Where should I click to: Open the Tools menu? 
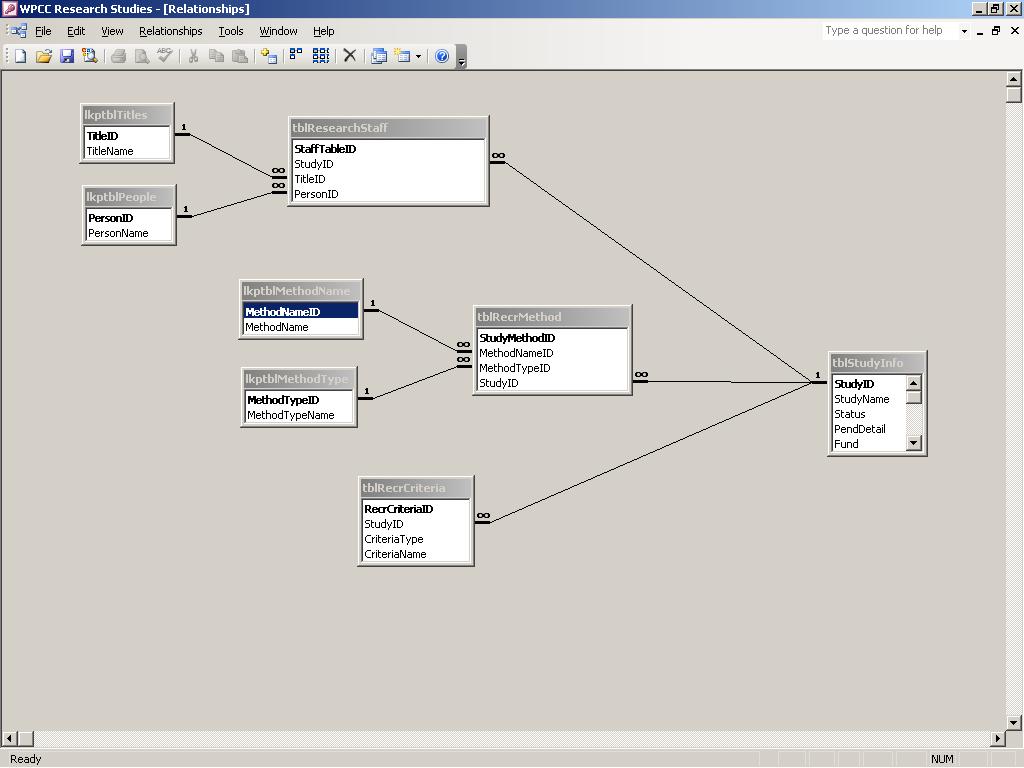(x=231, y=31)
